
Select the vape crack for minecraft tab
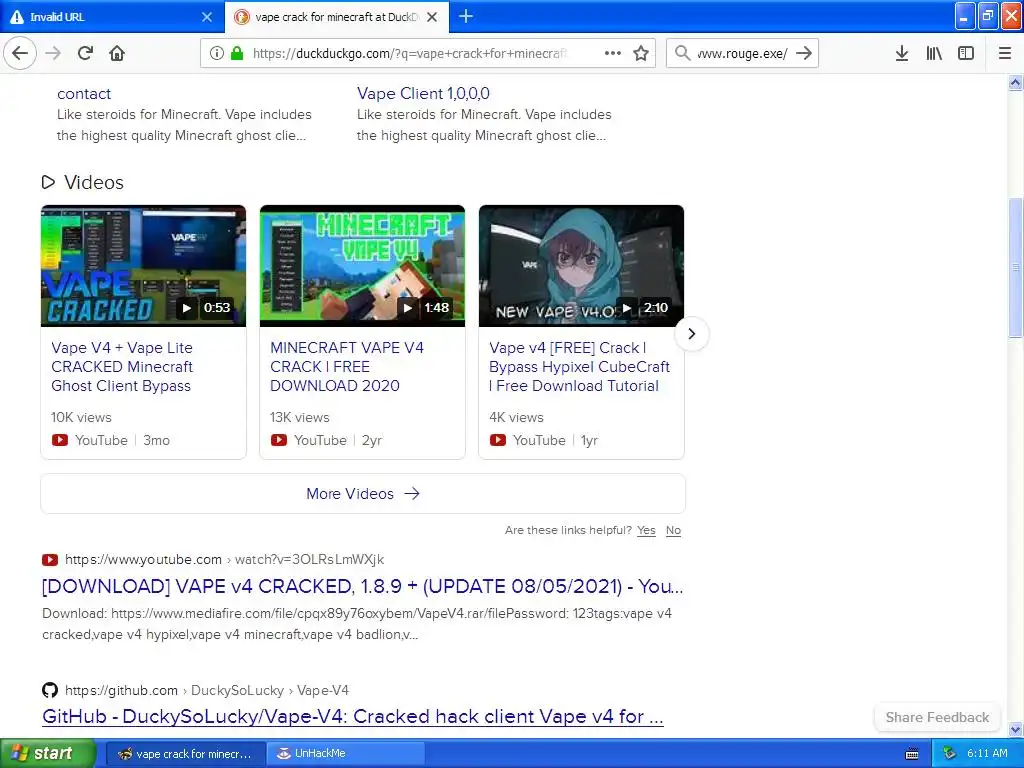336,17
